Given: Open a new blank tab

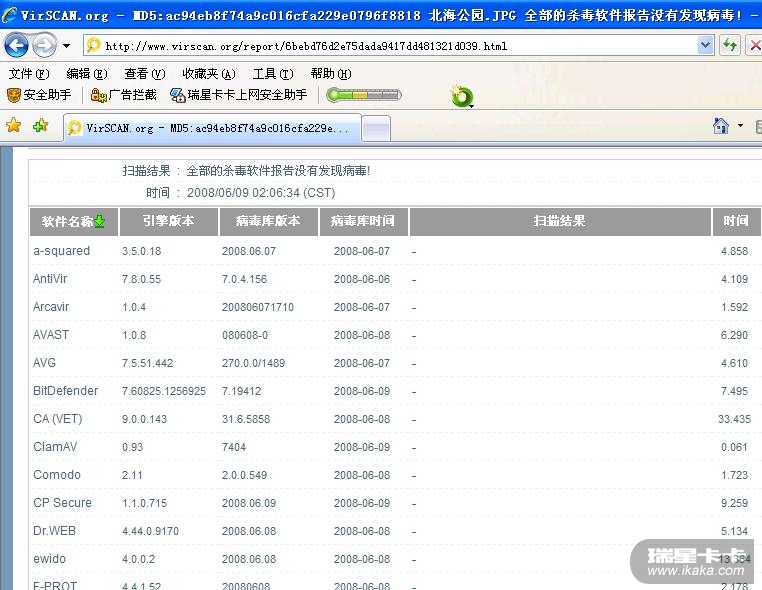Looking at the screenshot, I should click(x=376, y=129).
